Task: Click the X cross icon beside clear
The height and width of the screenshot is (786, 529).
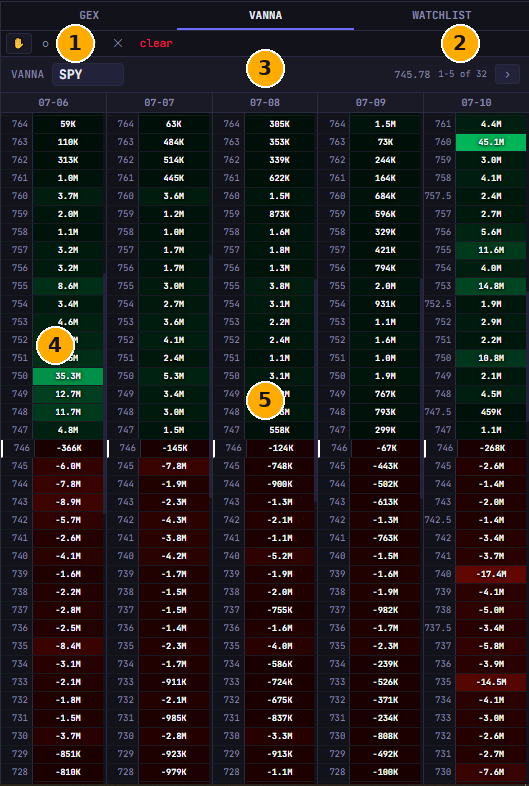Action: (118, 44)
